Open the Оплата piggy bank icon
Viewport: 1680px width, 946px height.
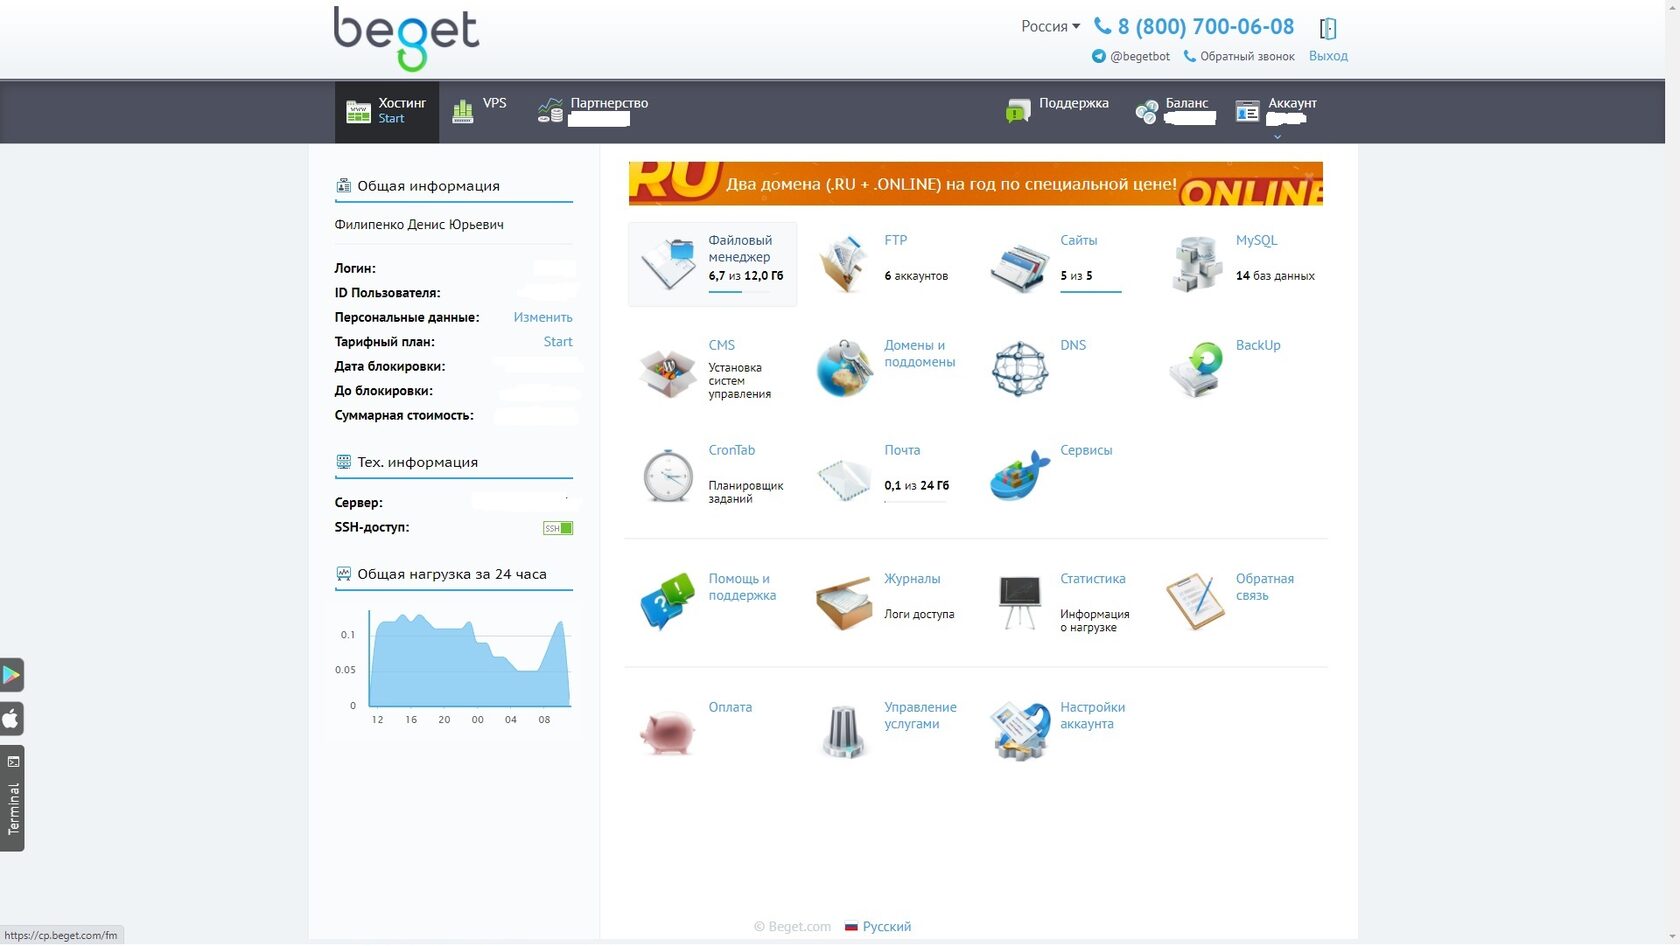pos(668,732)
